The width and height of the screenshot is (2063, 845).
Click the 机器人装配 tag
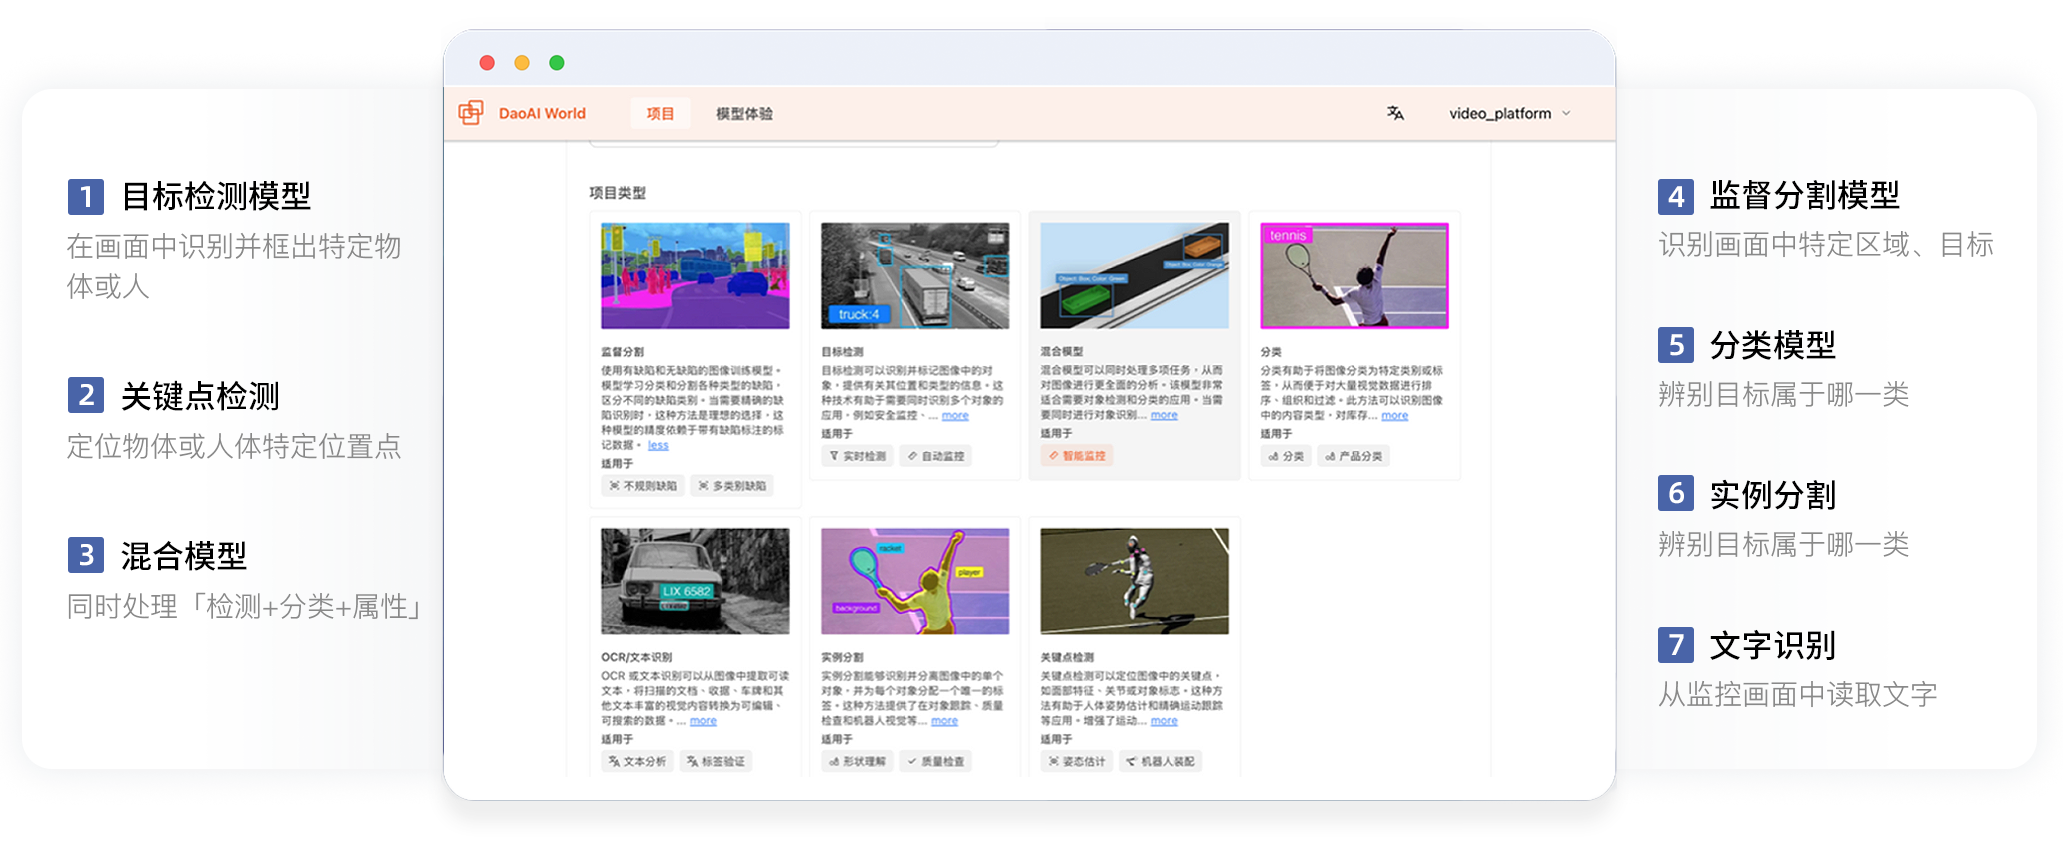(x=1160, y=762)
